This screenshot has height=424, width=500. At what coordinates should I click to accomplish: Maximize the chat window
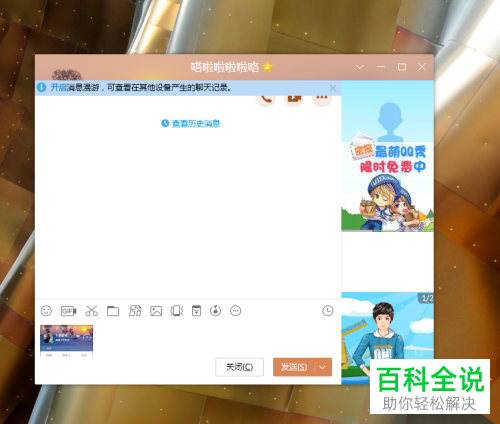tap(402, 67)
